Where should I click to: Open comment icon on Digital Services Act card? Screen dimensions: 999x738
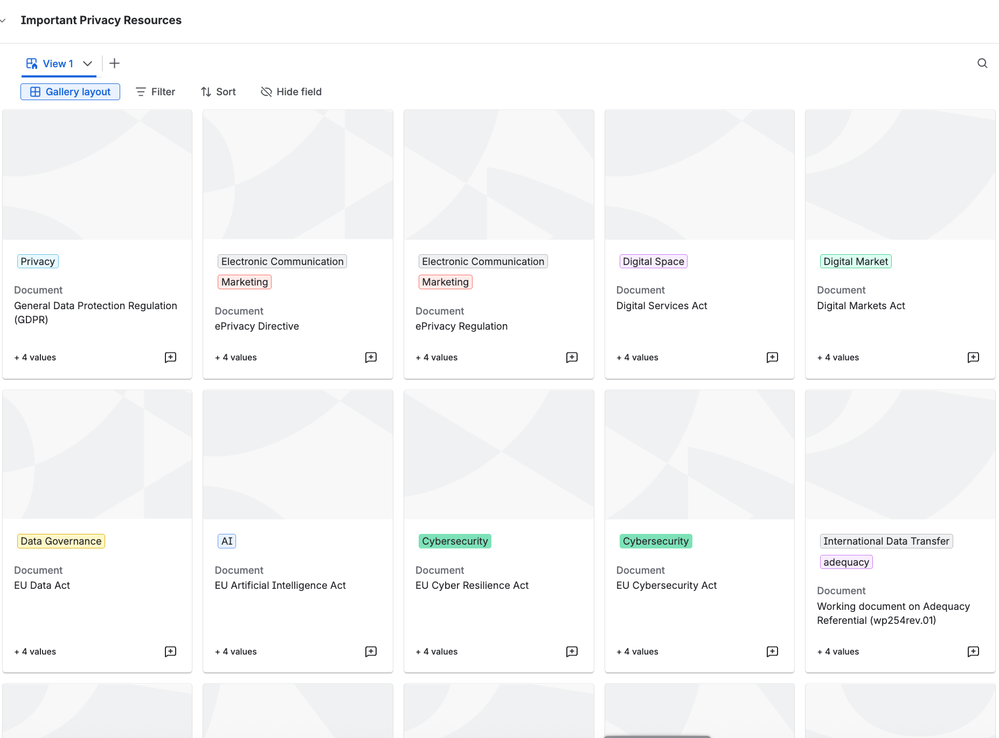coord(772,358)
